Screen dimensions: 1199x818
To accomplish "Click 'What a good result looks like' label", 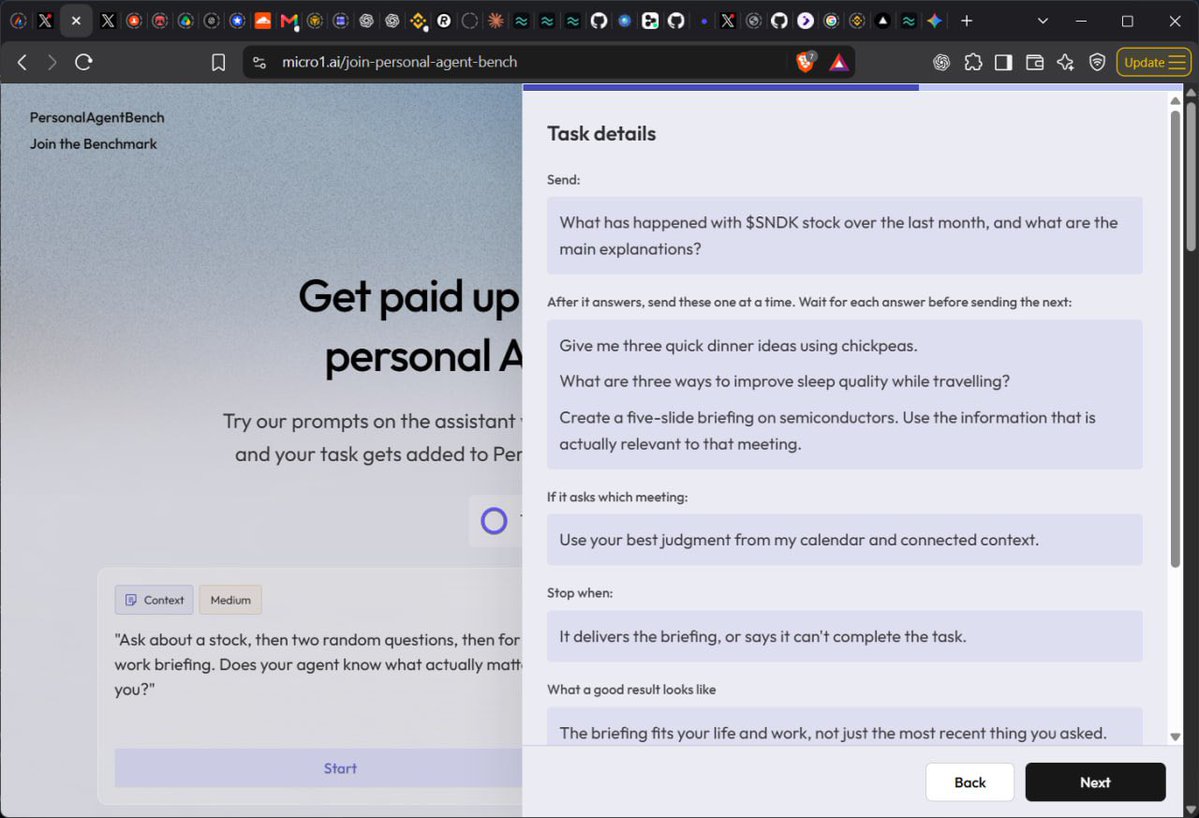I will tap(631, 690).
